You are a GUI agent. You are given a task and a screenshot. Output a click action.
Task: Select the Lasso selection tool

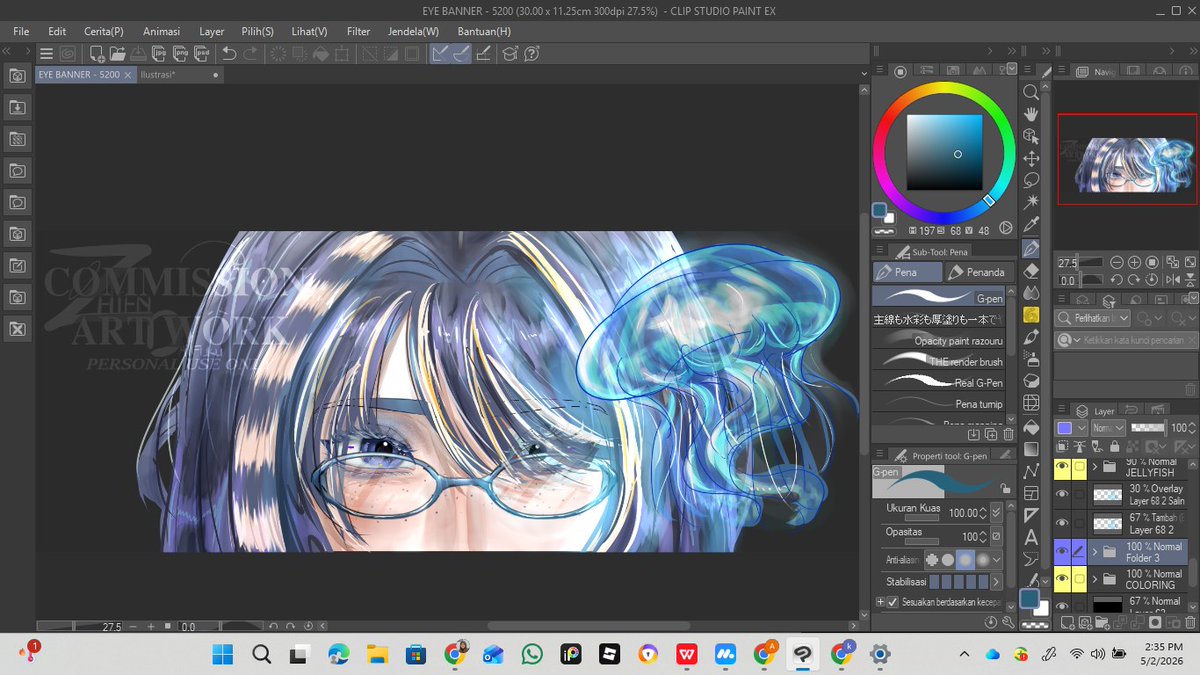1031,180
